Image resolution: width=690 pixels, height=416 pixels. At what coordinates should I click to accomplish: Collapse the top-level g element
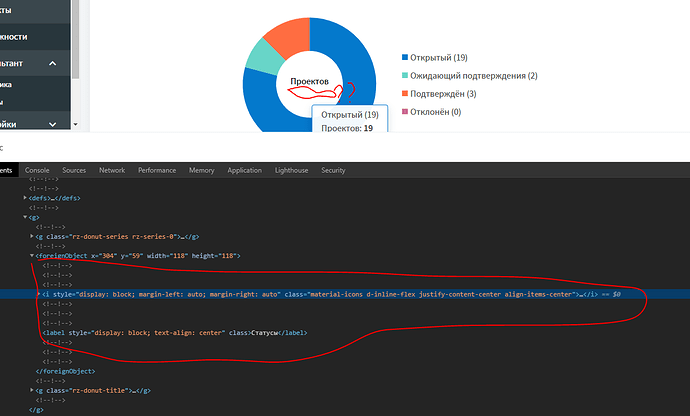click(25, 217)
